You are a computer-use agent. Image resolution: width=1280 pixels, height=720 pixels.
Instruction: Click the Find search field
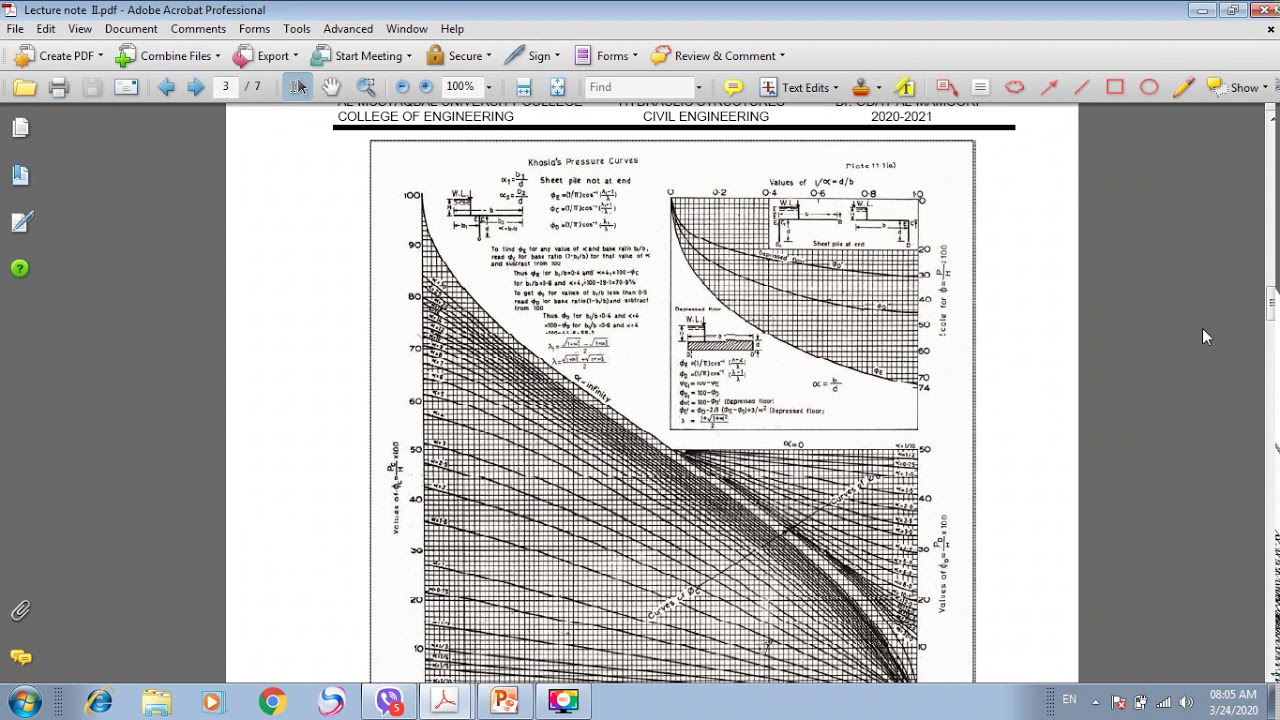640,87
